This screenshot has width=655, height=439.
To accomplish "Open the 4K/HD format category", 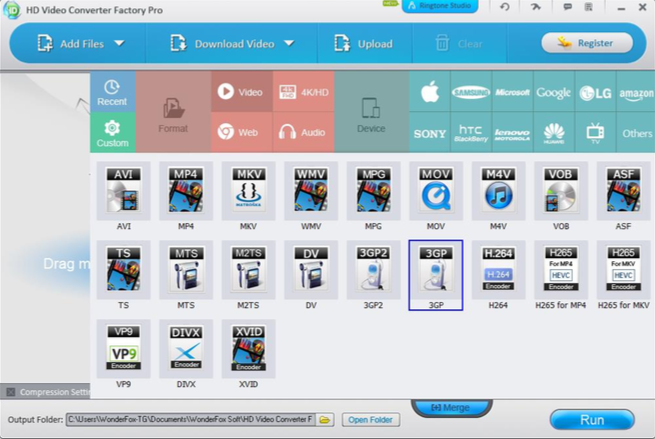I will 302,92.
